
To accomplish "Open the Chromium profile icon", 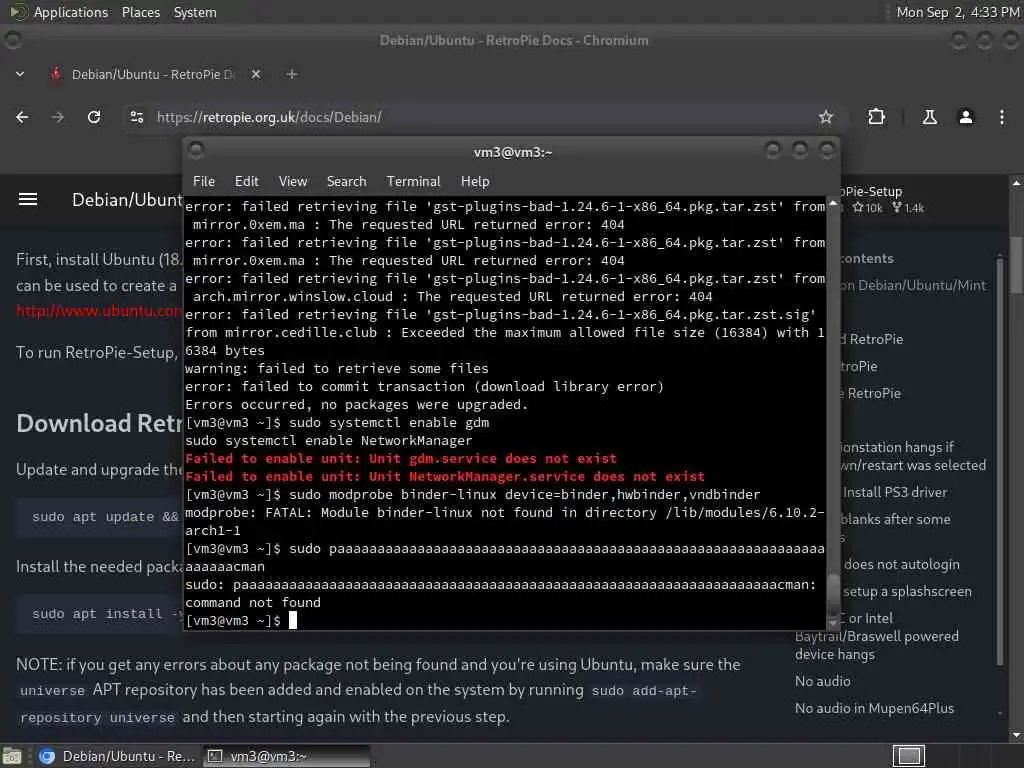I will tap(965, 117).
